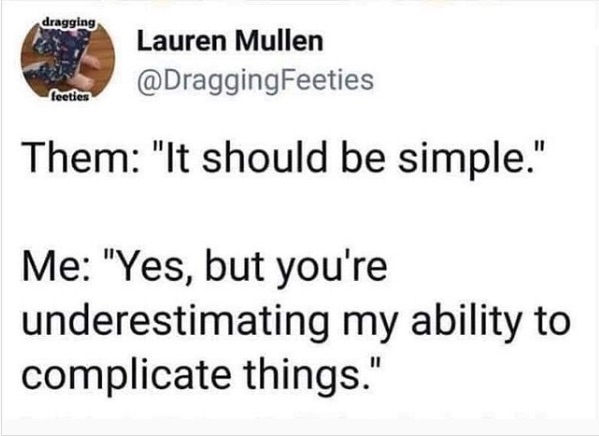Click the word 'It' after the opening quote
Image resolution: width=599 pixels, height=436 pixels.
click(177, 157)
